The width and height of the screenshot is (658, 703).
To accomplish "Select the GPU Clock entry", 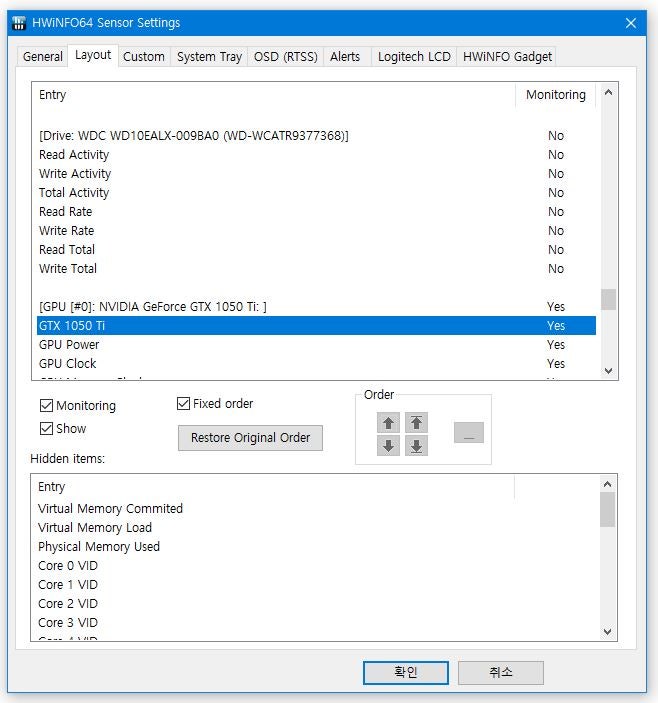I will tap(316, 364).
